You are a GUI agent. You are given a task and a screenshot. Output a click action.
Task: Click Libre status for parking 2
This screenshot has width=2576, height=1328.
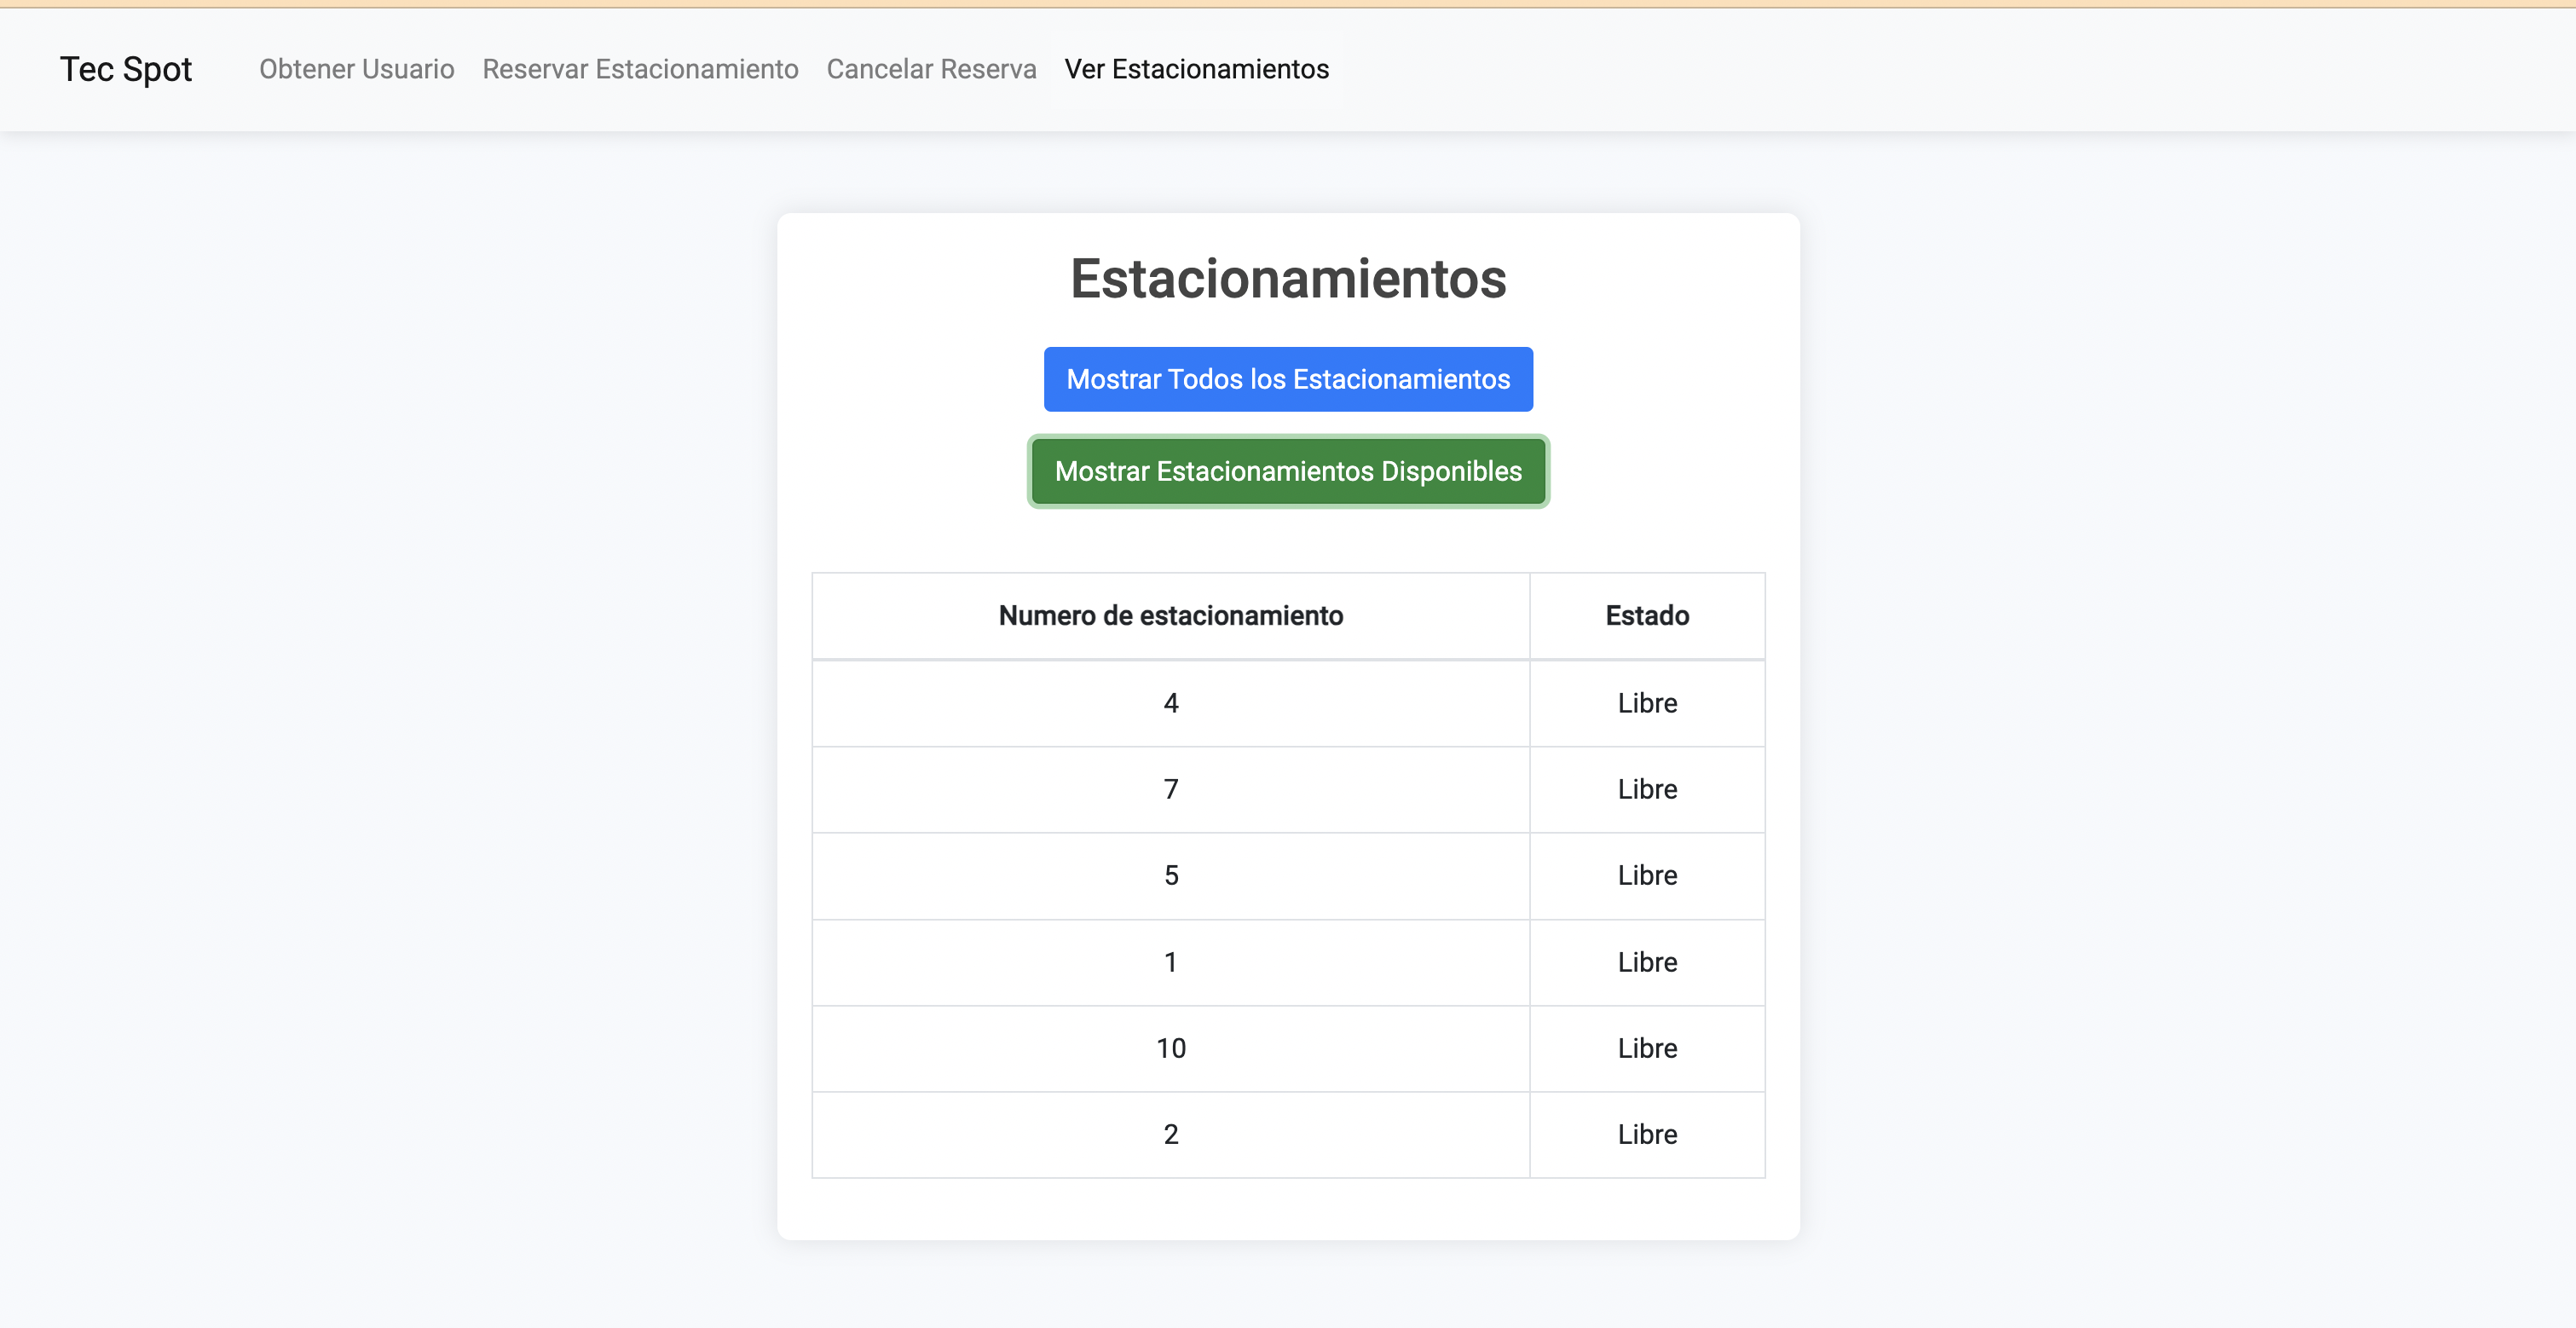tap(1646, 1134)
